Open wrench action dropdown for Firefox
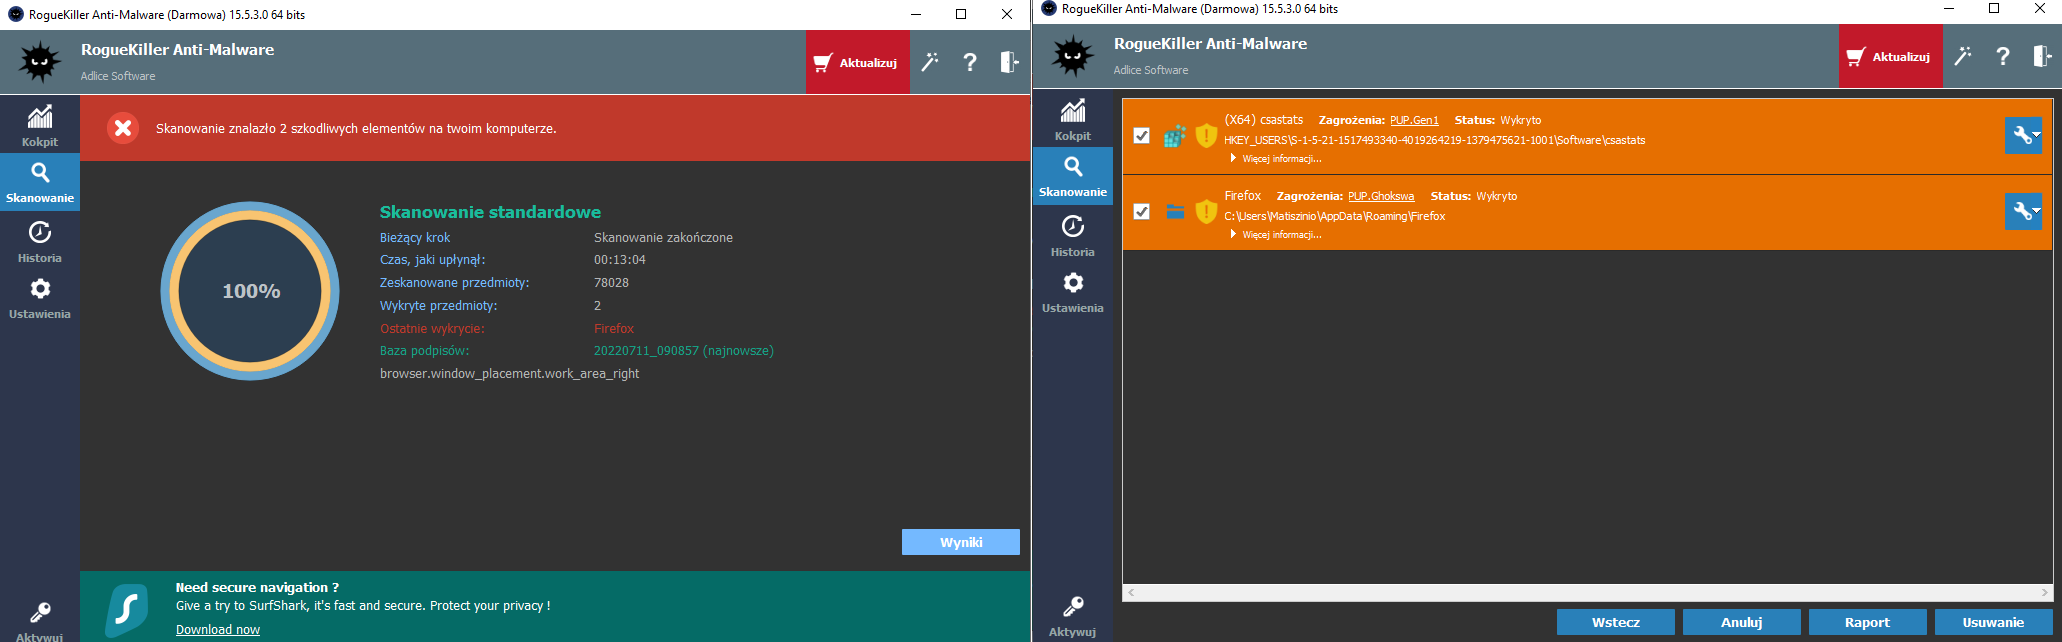 pyautogui.click(x=2023, y=211)
